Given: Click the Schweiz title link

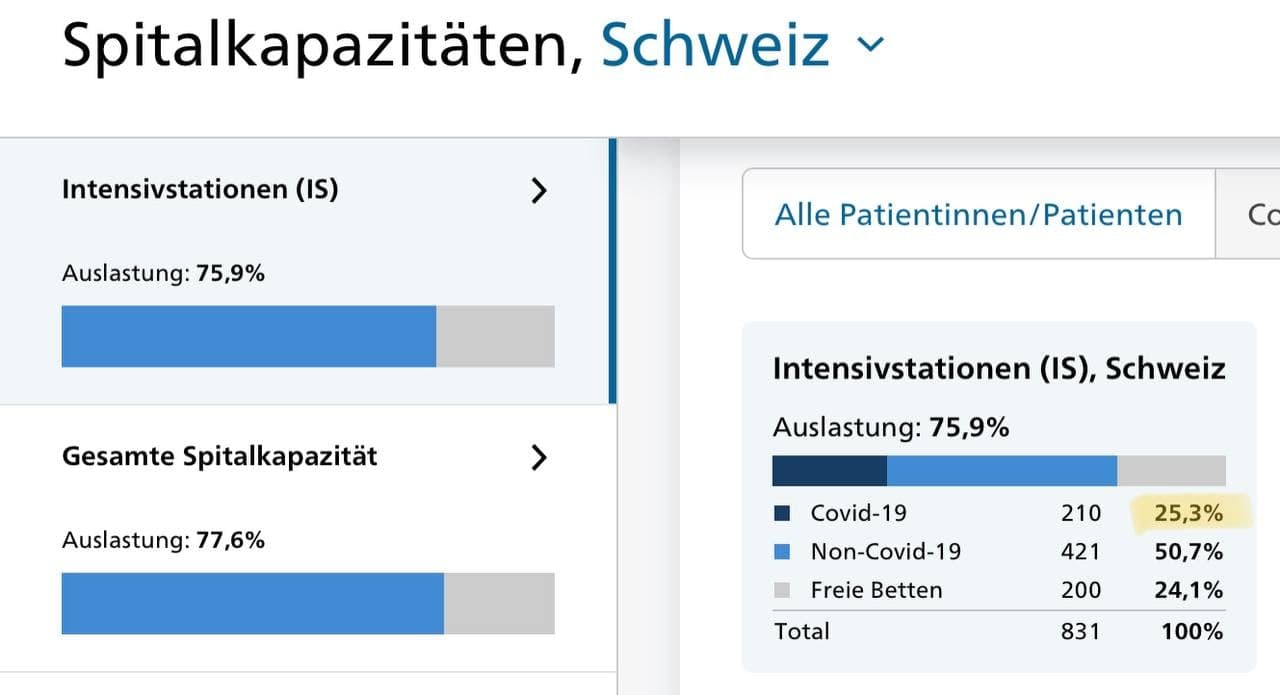Looking at the screenshot, I should pos(715,45).
